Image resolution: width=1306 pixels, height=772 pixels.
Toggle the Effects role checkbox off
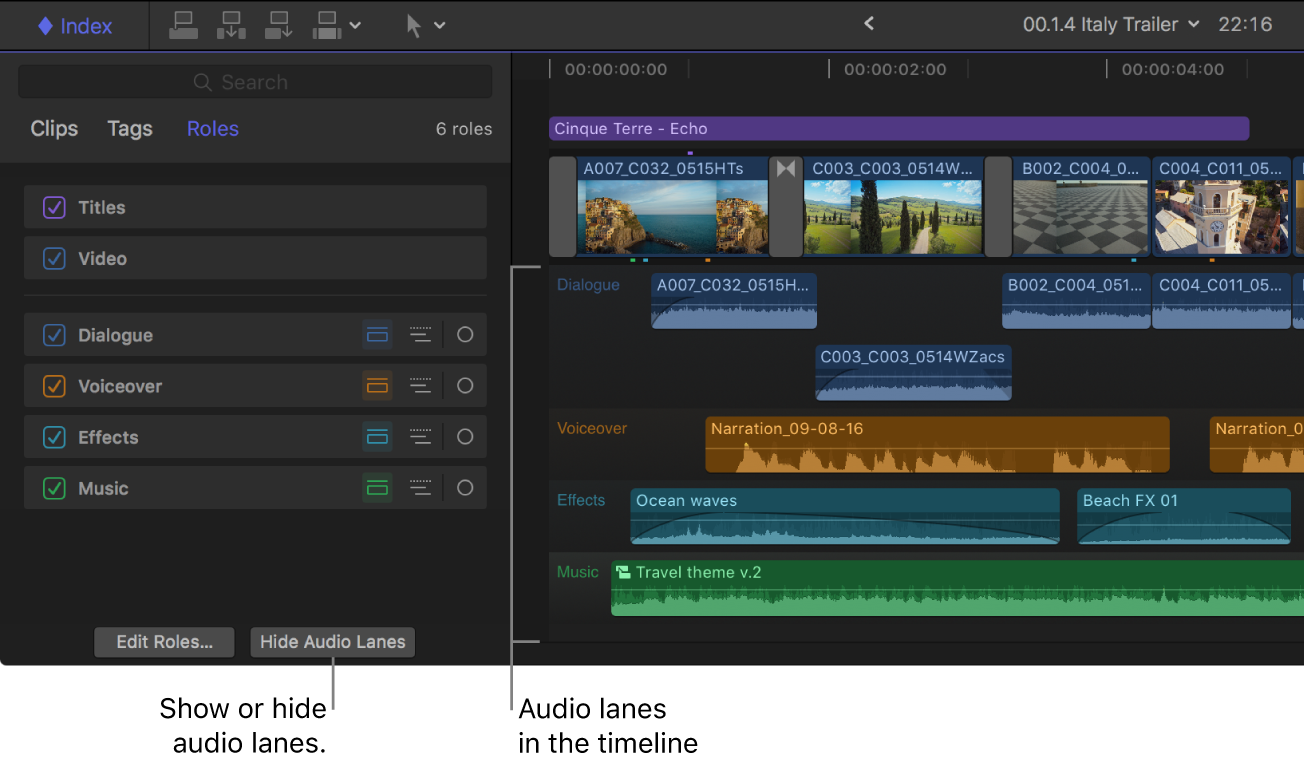pos(54,436)
